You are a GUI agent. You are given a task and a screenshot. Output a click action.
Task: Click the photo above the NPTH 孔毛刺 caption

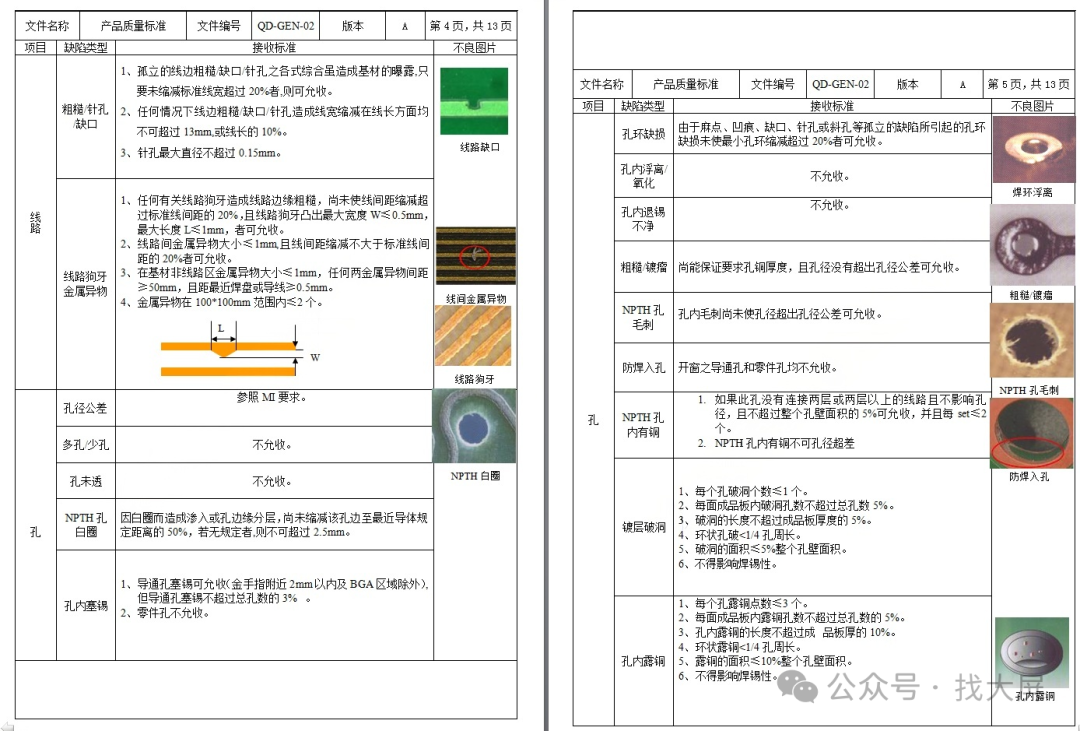[1032, 340]
